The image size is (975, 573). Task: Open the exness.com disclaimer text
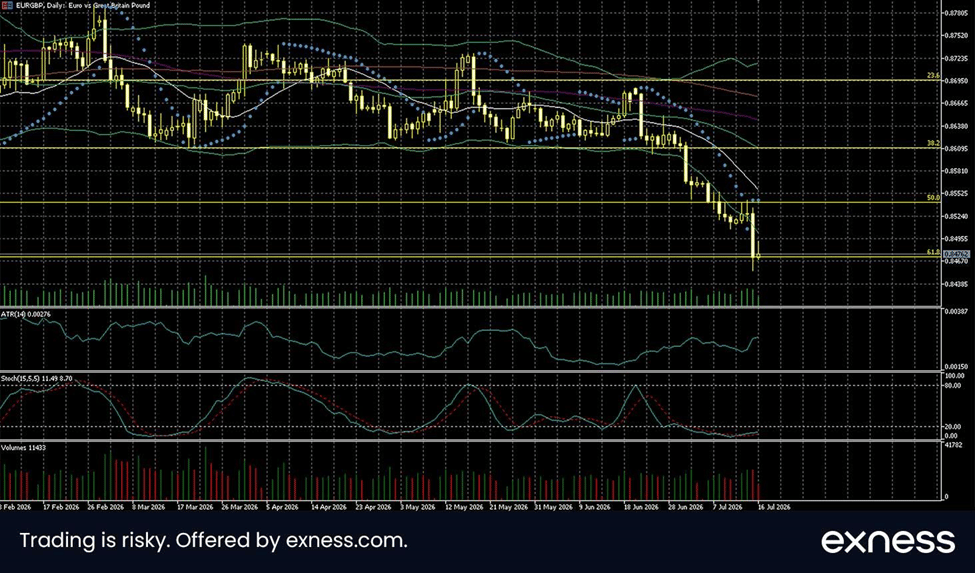click(x=213, y=541)
